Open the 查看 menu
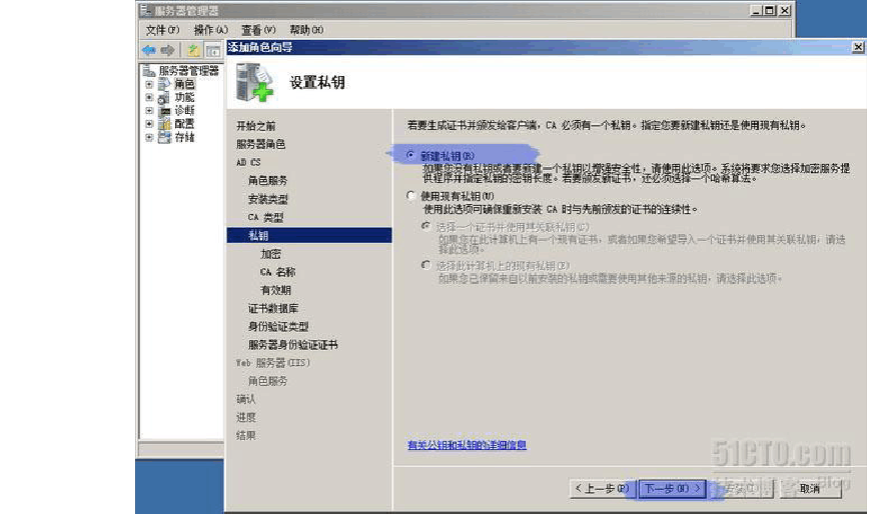 [x=257, y=30]
